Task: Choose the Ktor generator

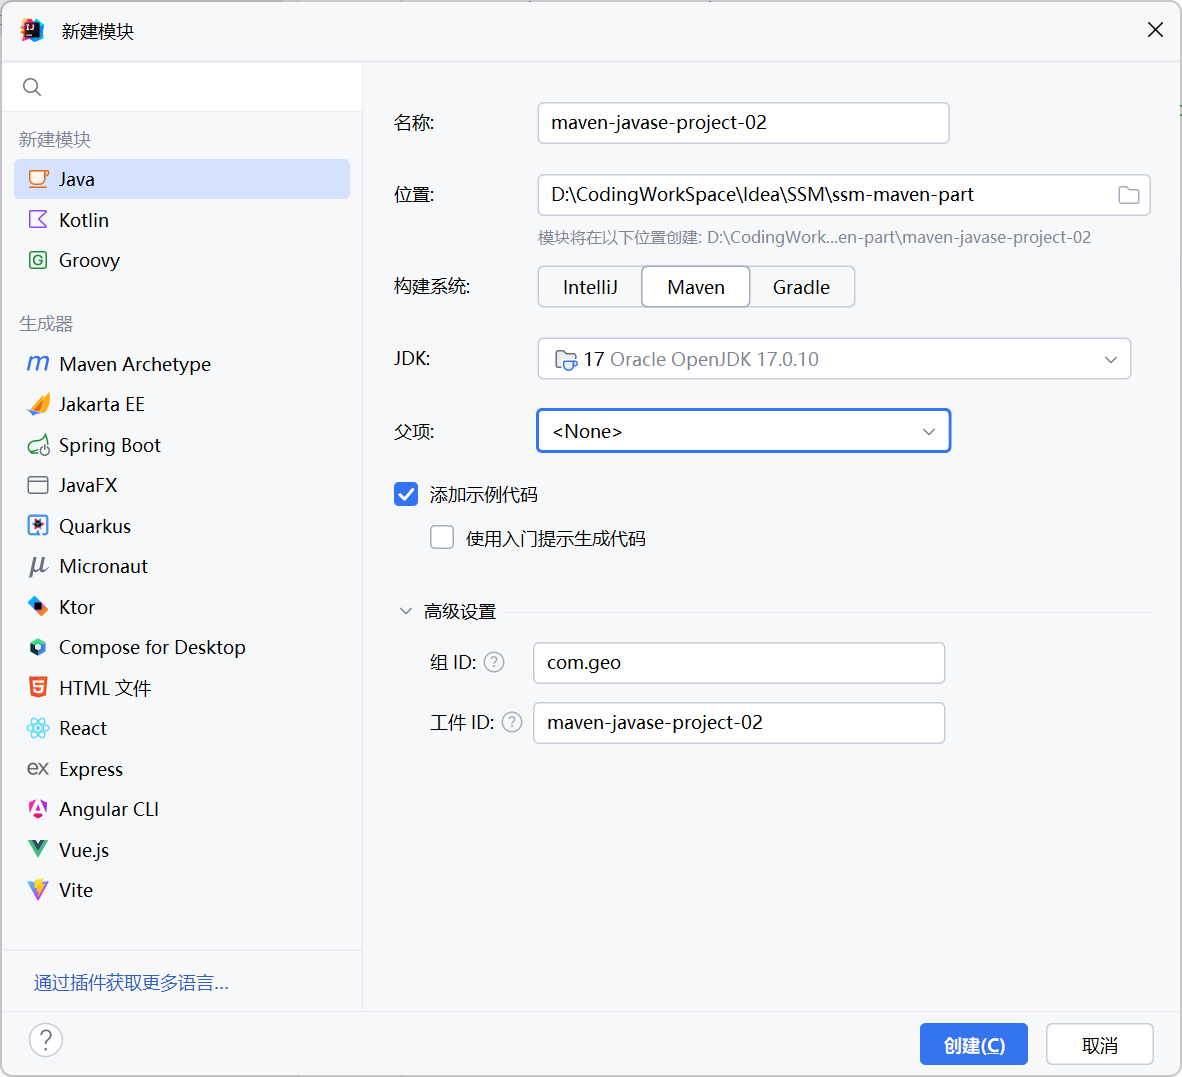Action: point(182,606)
